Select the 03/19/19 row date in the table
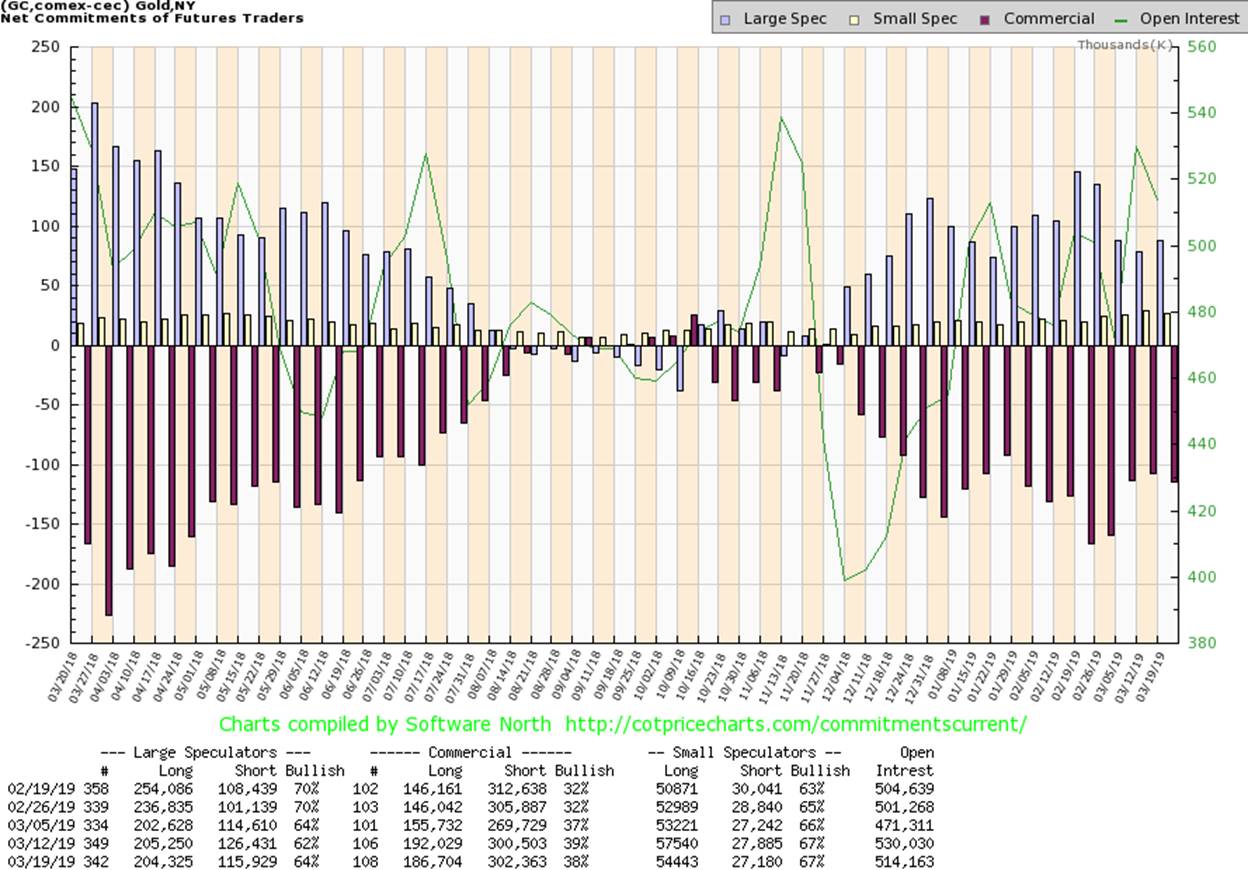 pyautogui.click(x=37, y=862)
